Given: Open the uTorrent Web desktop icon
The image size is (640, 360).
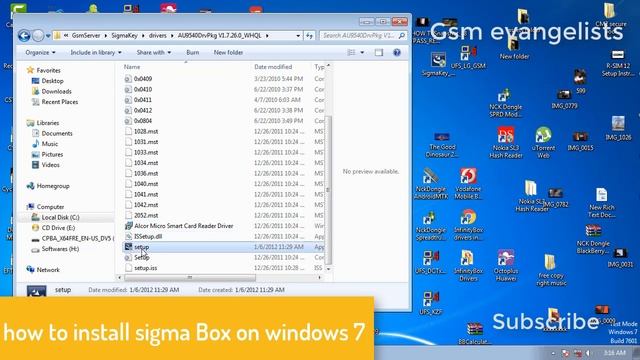Looking at the screenshot, I should click(543, 143).
